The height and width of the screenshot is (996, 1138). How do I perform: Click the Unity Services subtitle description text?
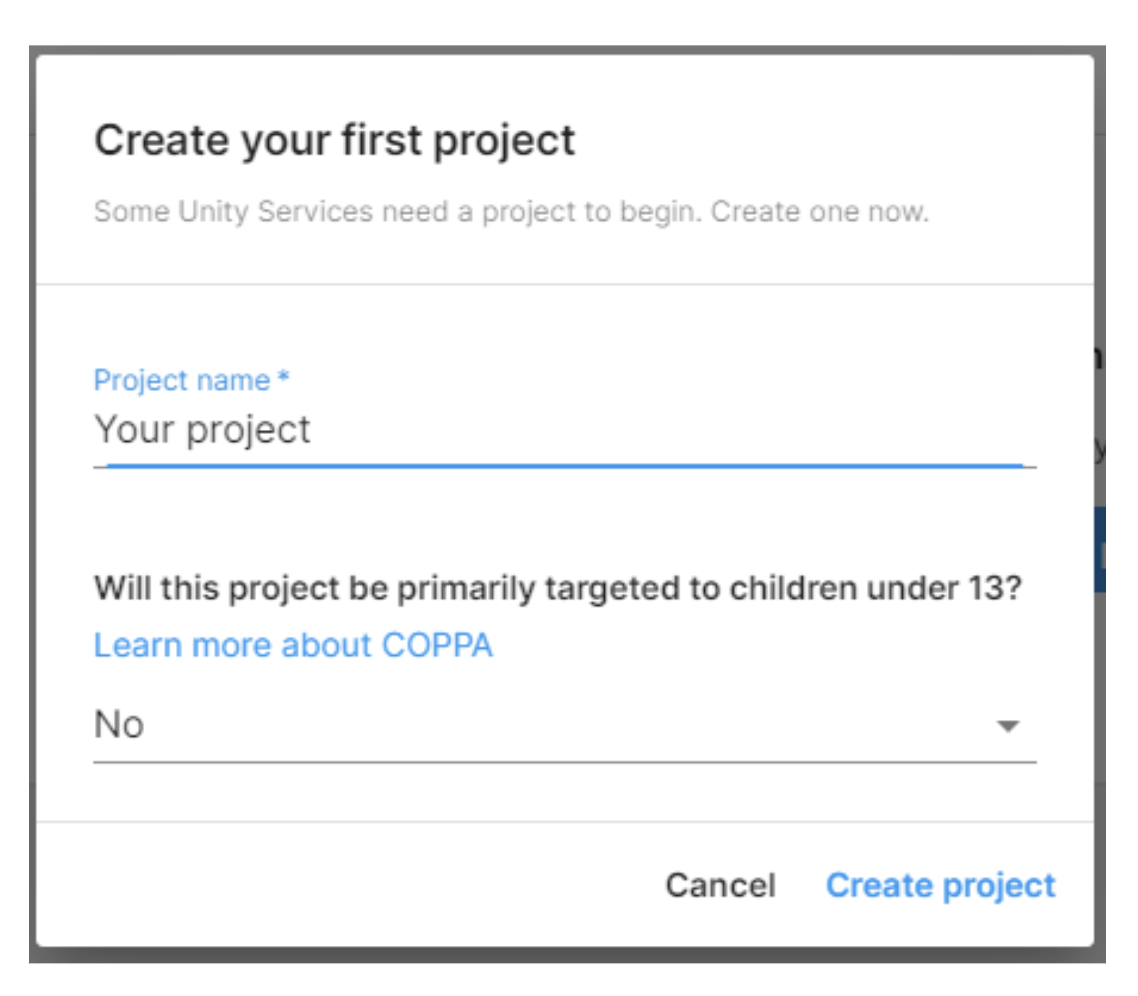[x=511, y=213]
